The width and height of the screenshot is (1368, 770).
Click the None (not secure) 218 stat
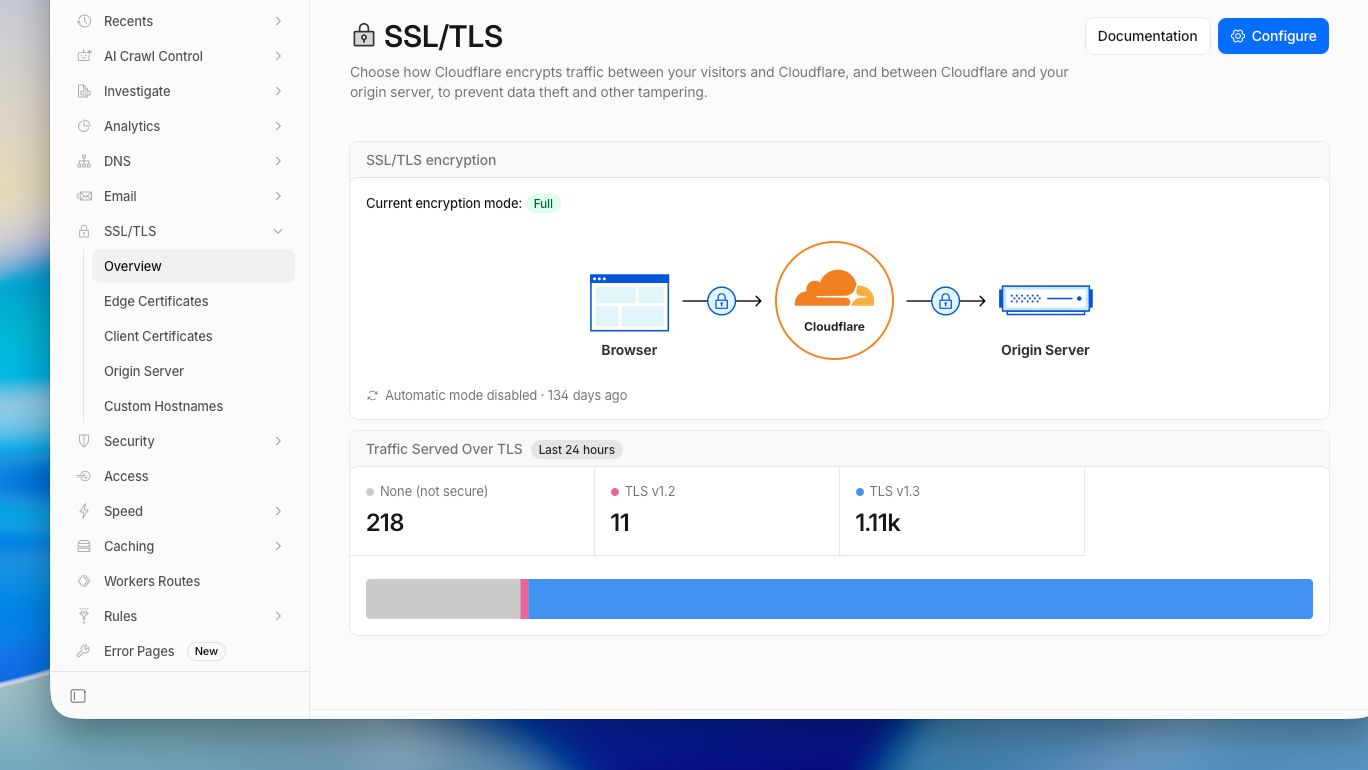coord(472,511)
